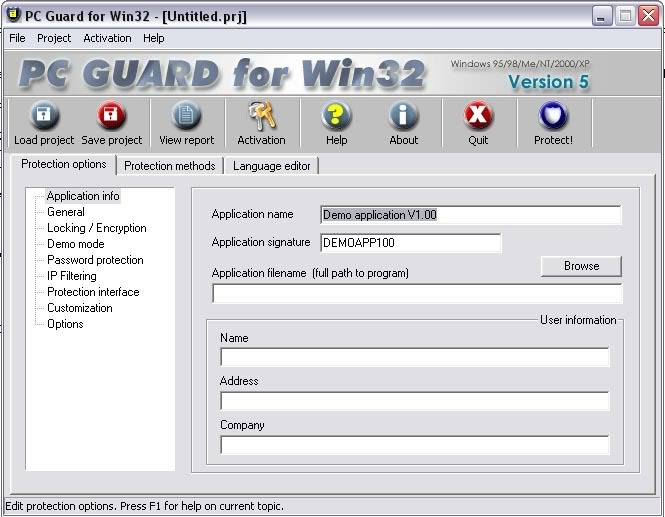Viewport: 665px width, 517px height.
Task: Click the Application filename input field
Action: (417, 293)
